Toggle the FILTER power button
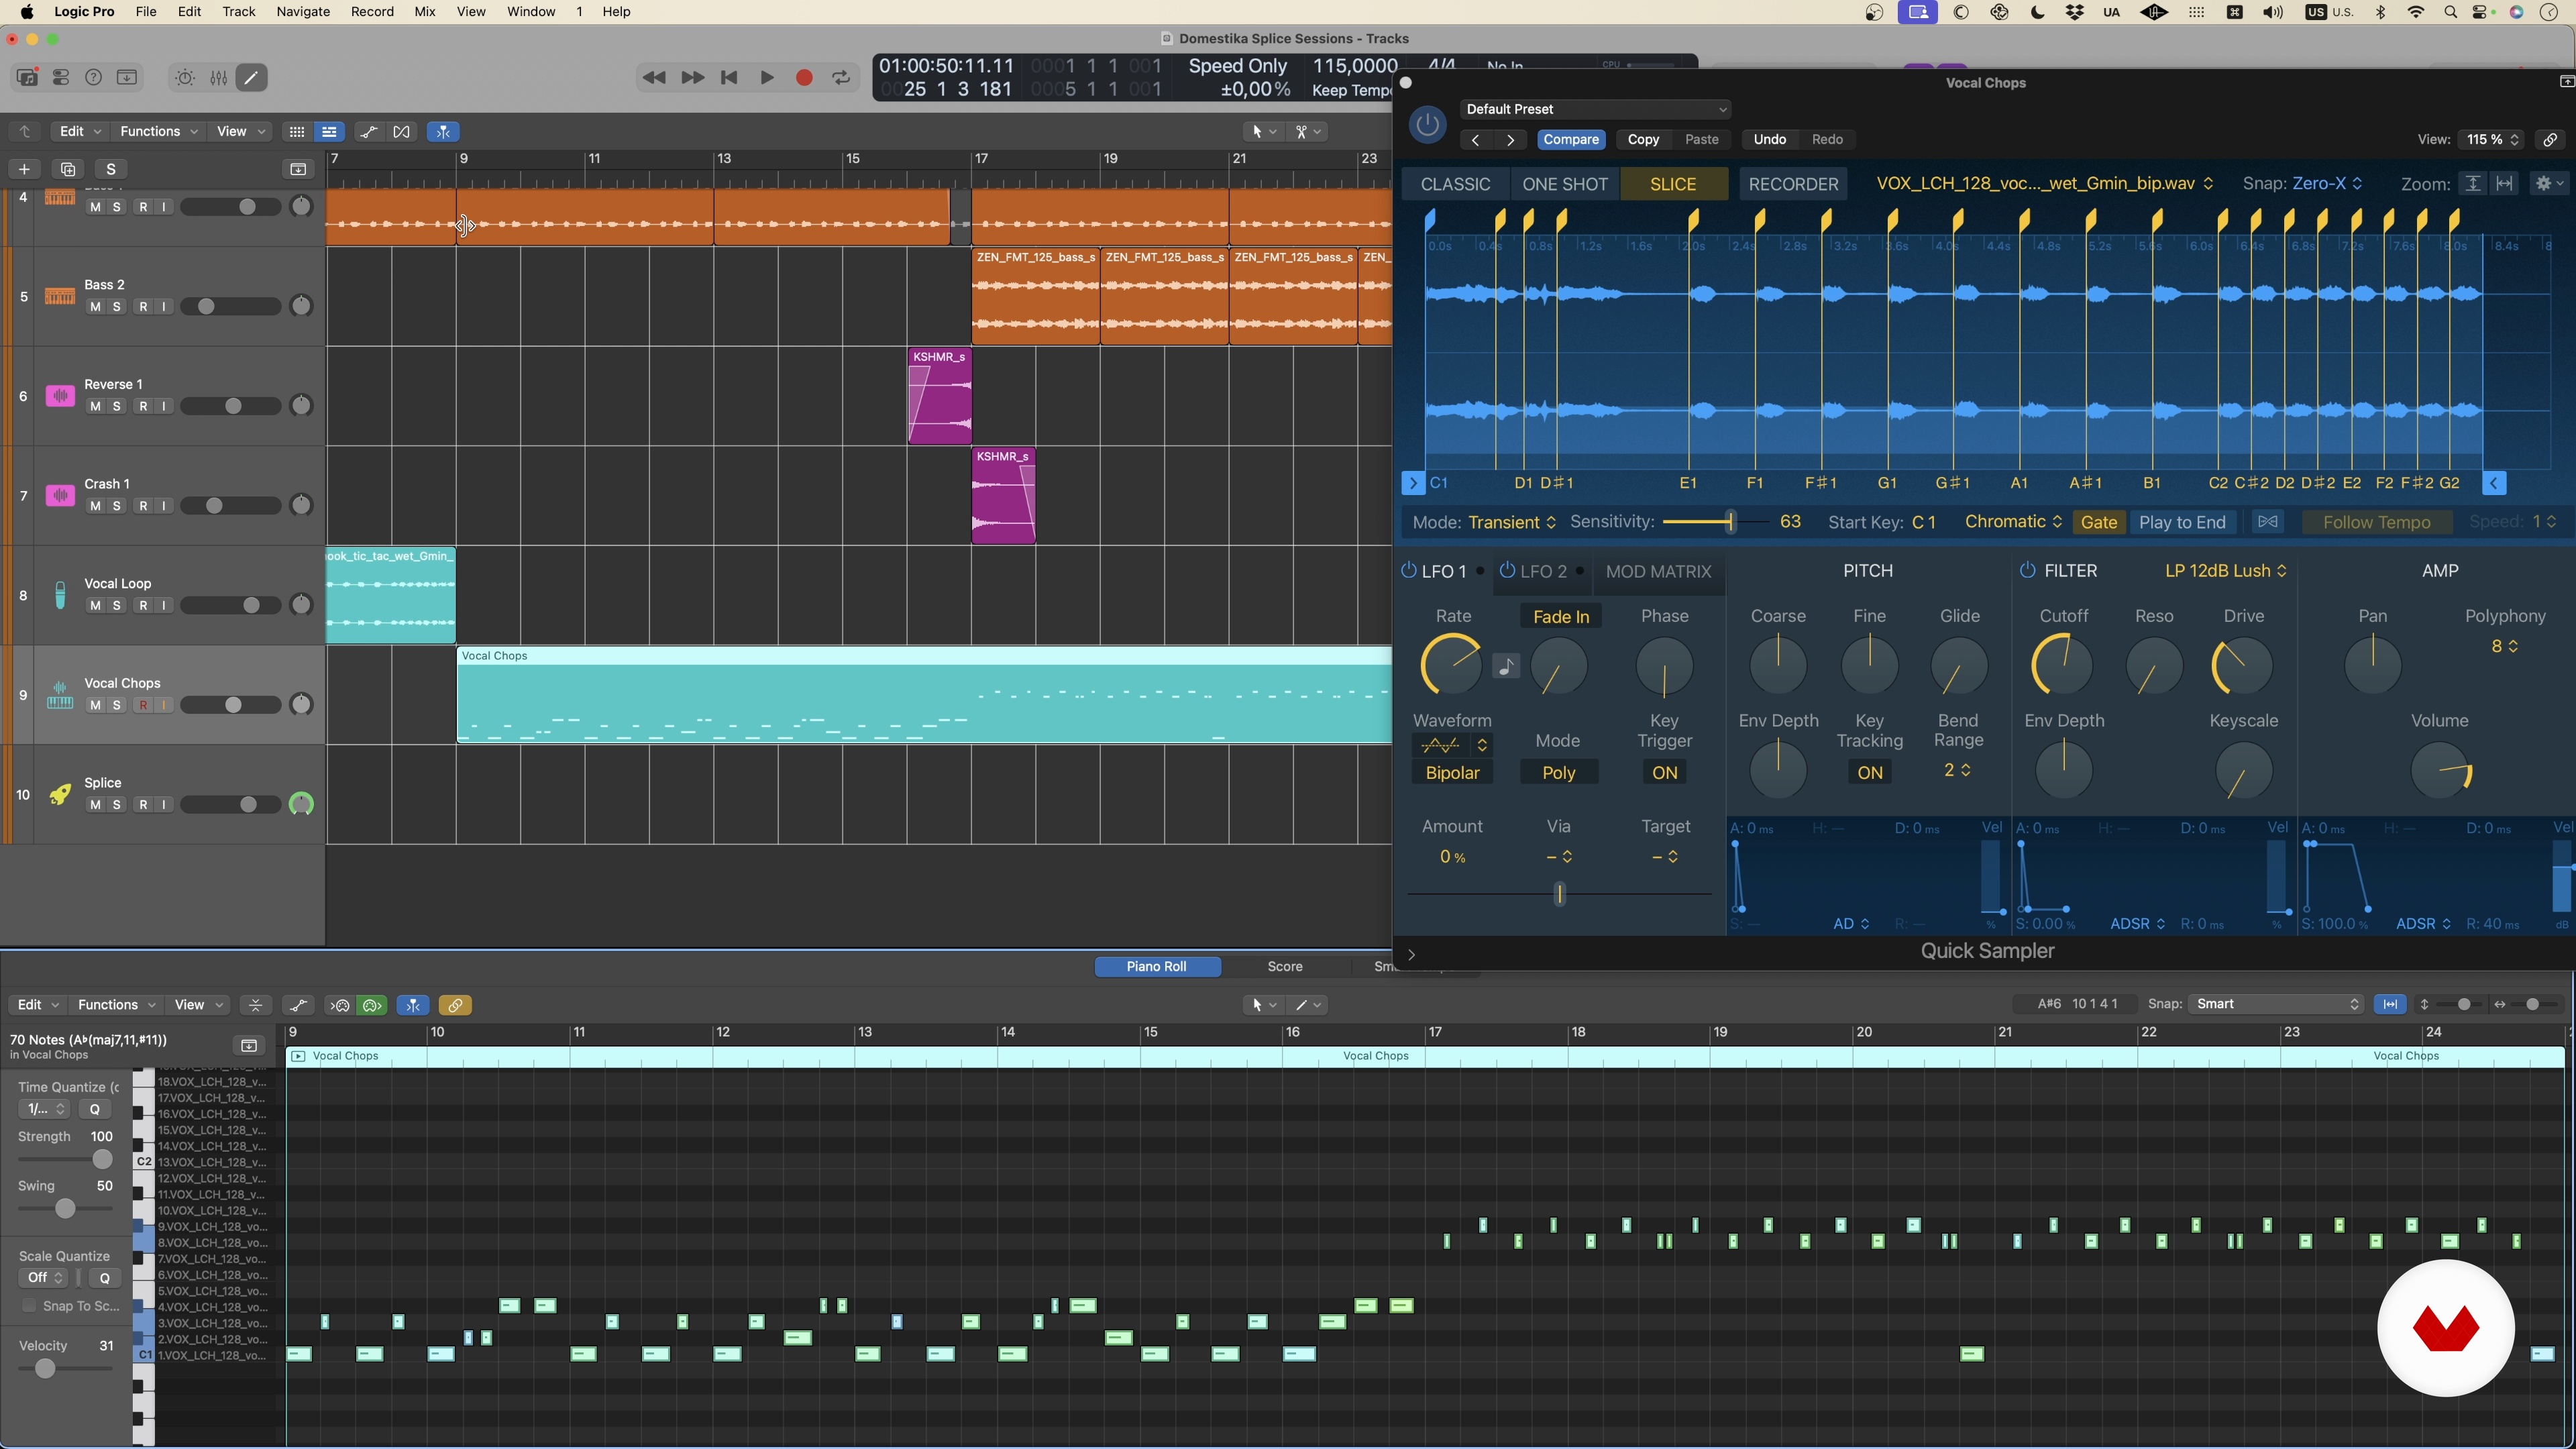This screenshot has width=2576, height=1449. 2027,571
